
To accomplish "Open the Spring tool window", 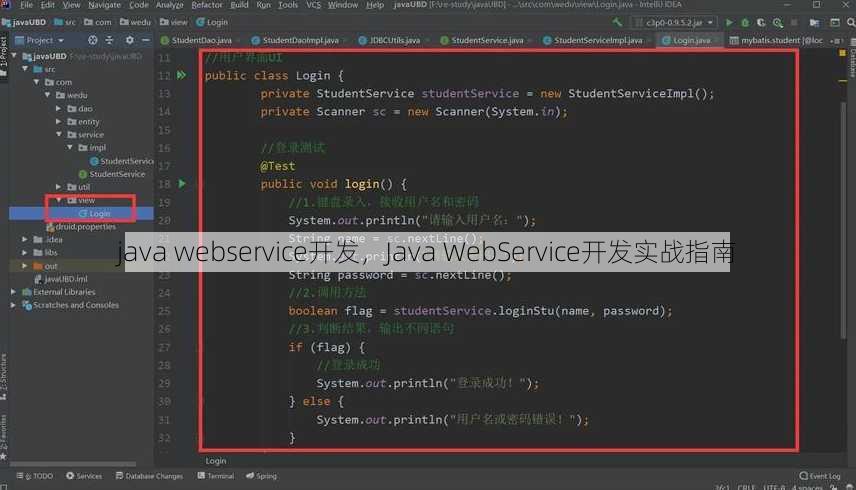I will pos(261,476).
